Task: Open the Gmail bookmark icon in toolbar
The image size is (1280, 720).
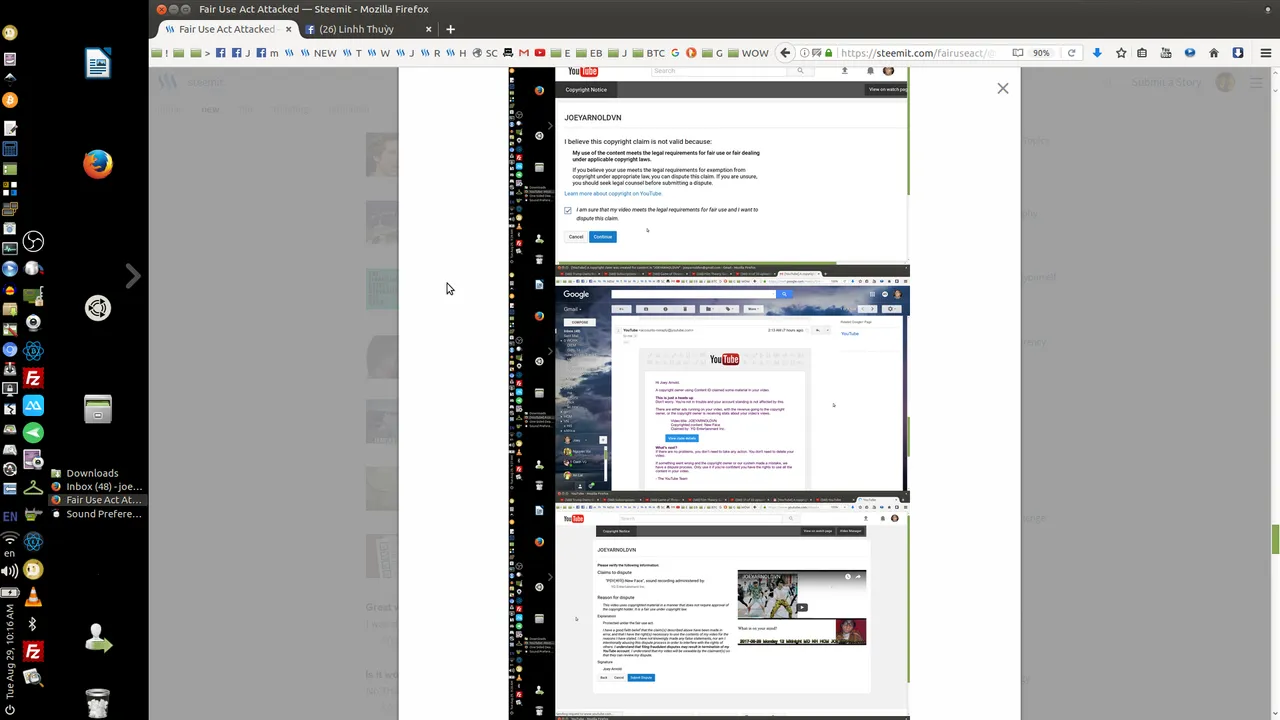Action: (524, 53)
